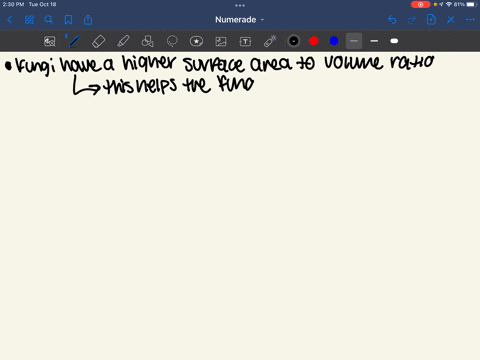Open the search magnifier
The image size is (480, 360).
point(49,20)
